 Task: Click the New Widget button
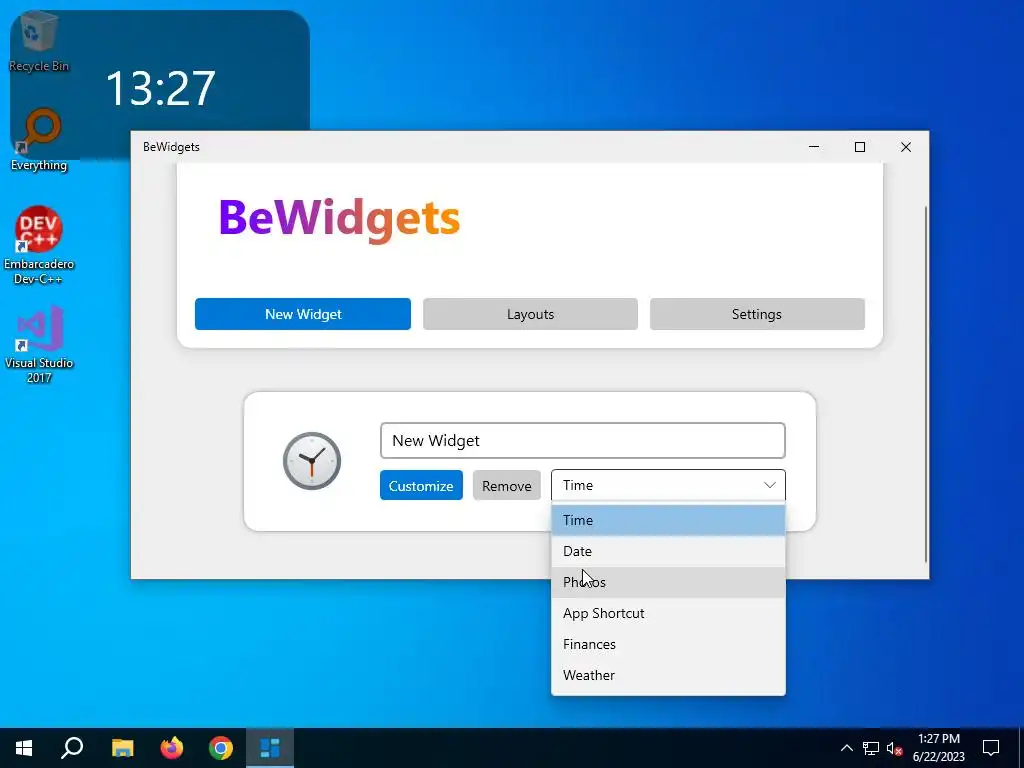303,314
